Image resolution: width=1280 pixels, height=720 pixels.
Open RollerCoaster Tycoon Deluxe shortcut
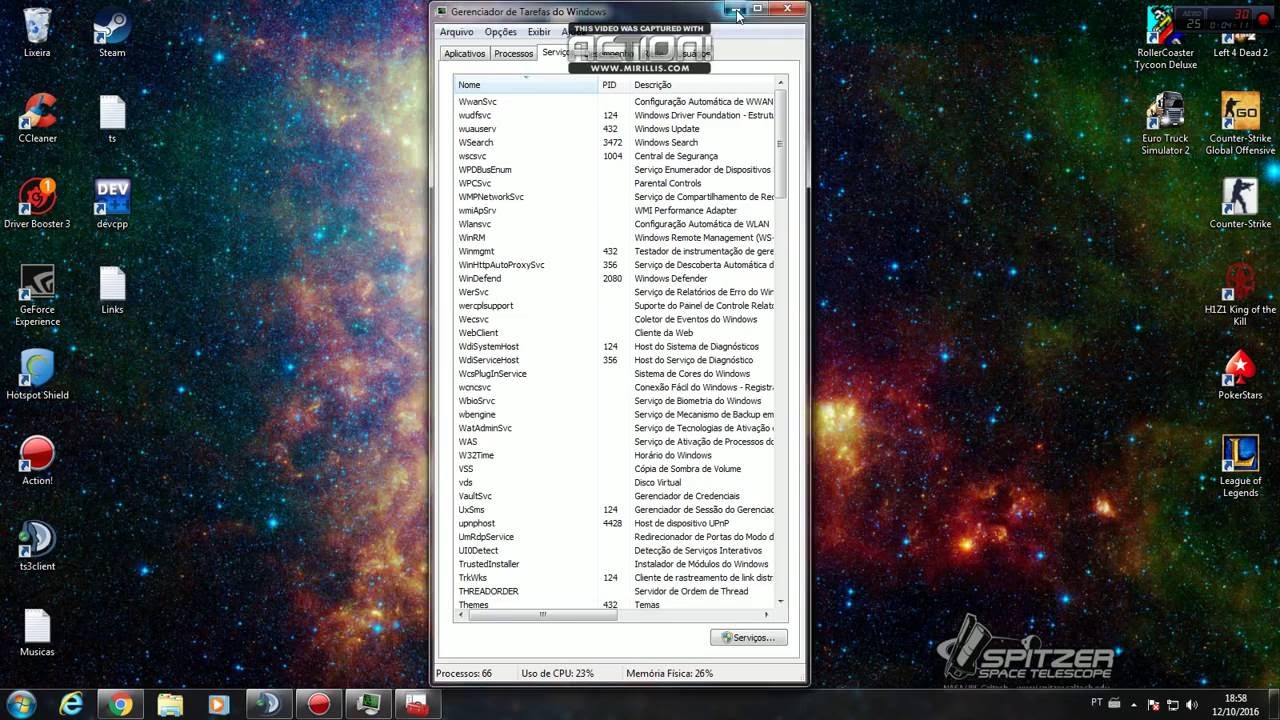pos(1165,38)
